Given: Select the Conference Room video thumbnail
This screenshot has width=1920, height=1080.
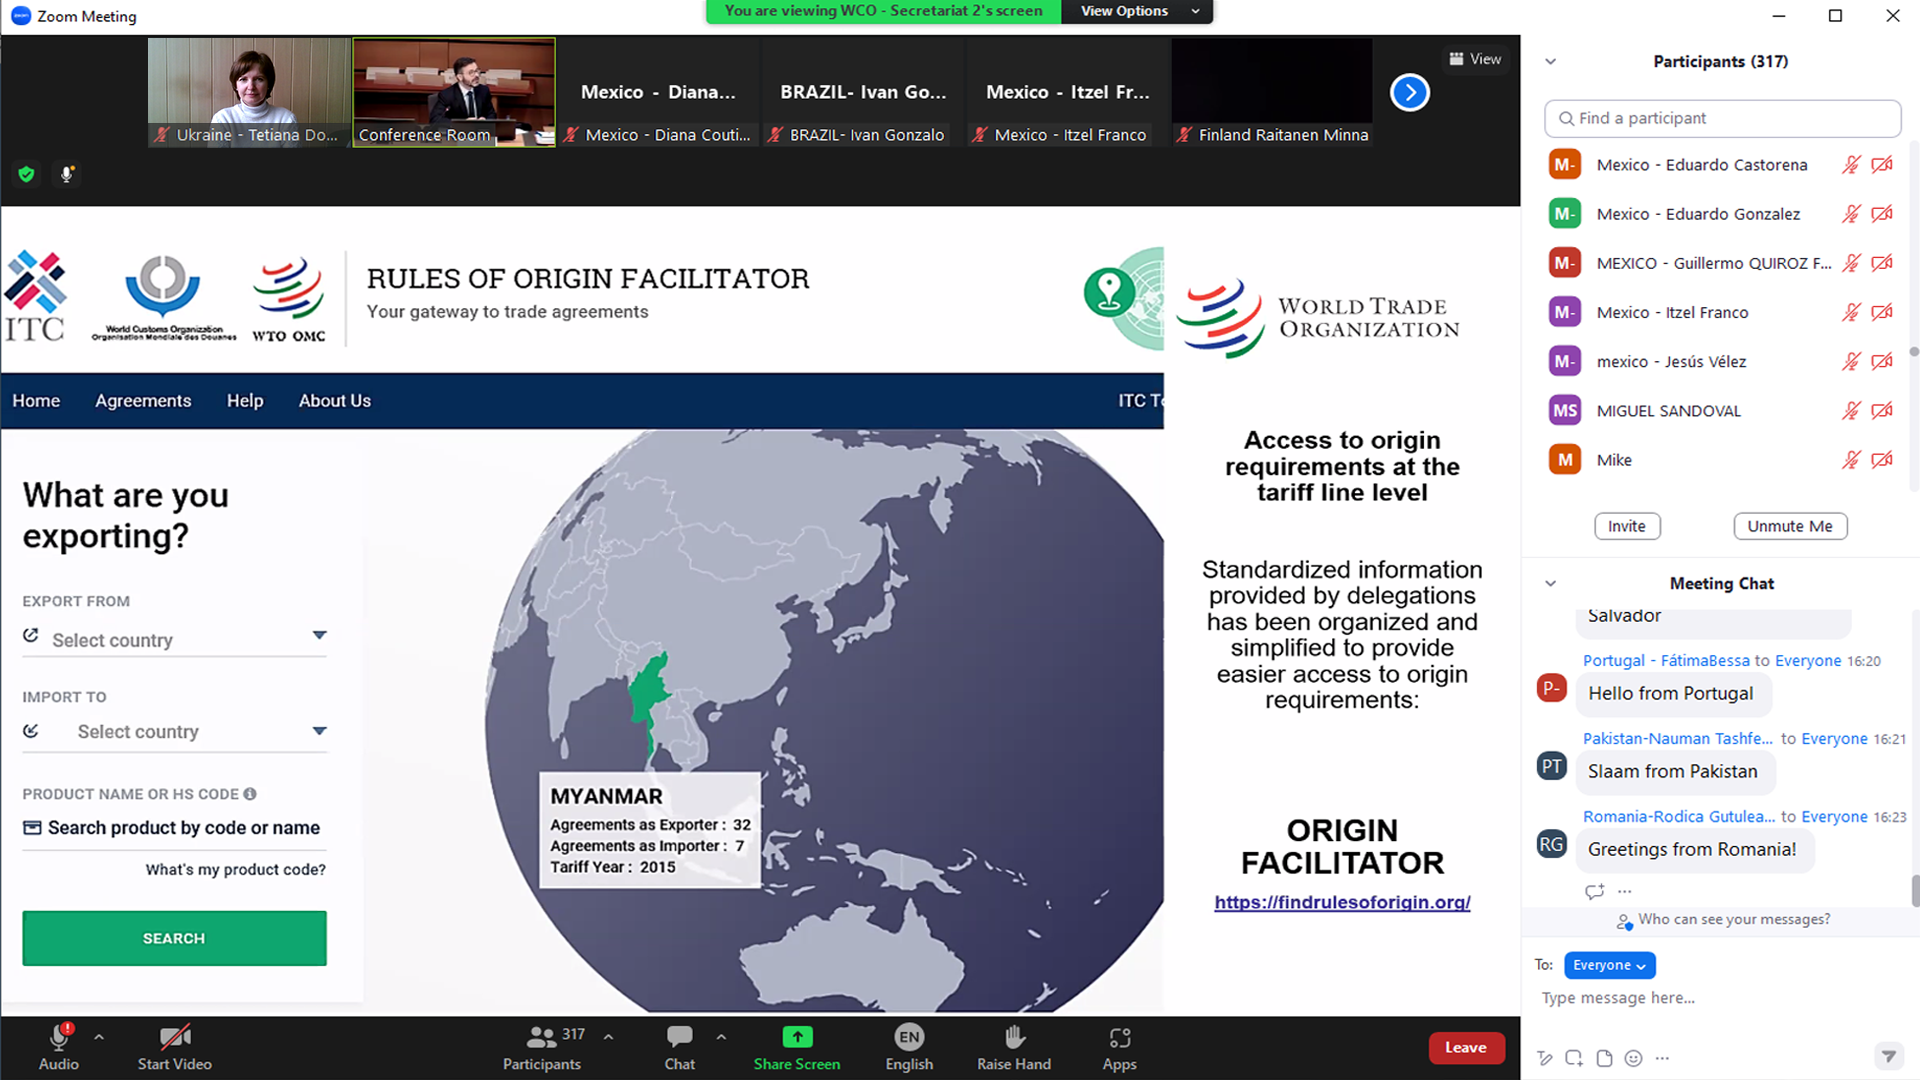Looking at the screenshot, I should coord(454,92).
